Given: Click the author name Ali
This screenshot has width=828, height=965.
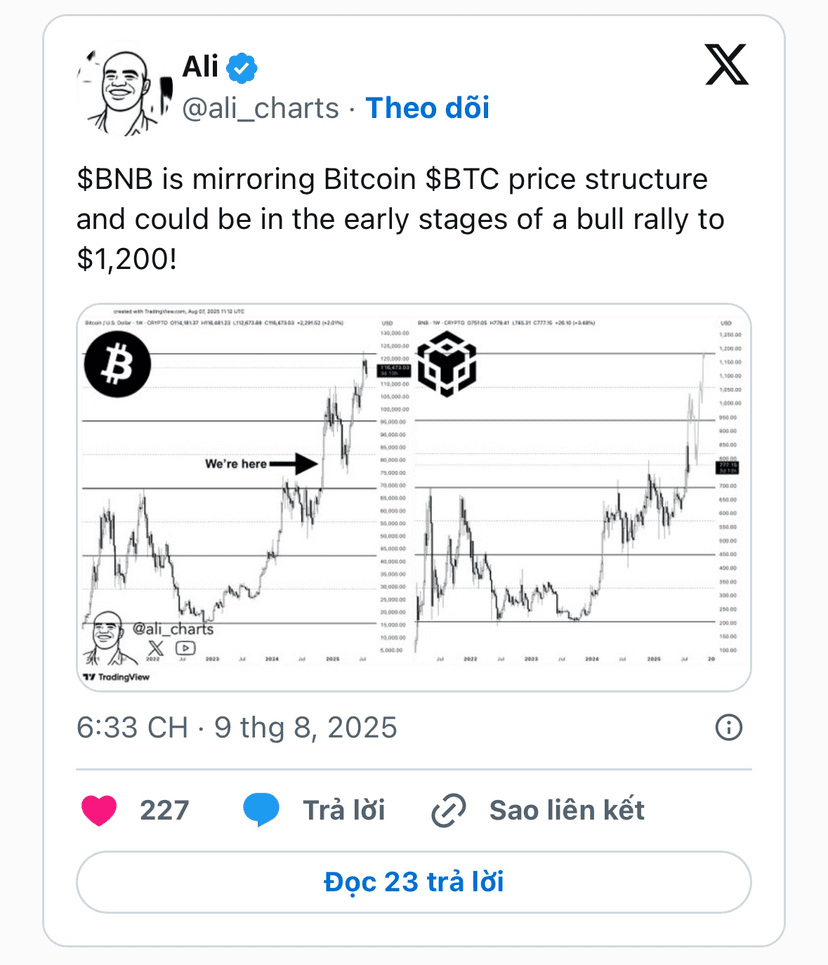Looking at the screenshot, I should pos(200,66).
